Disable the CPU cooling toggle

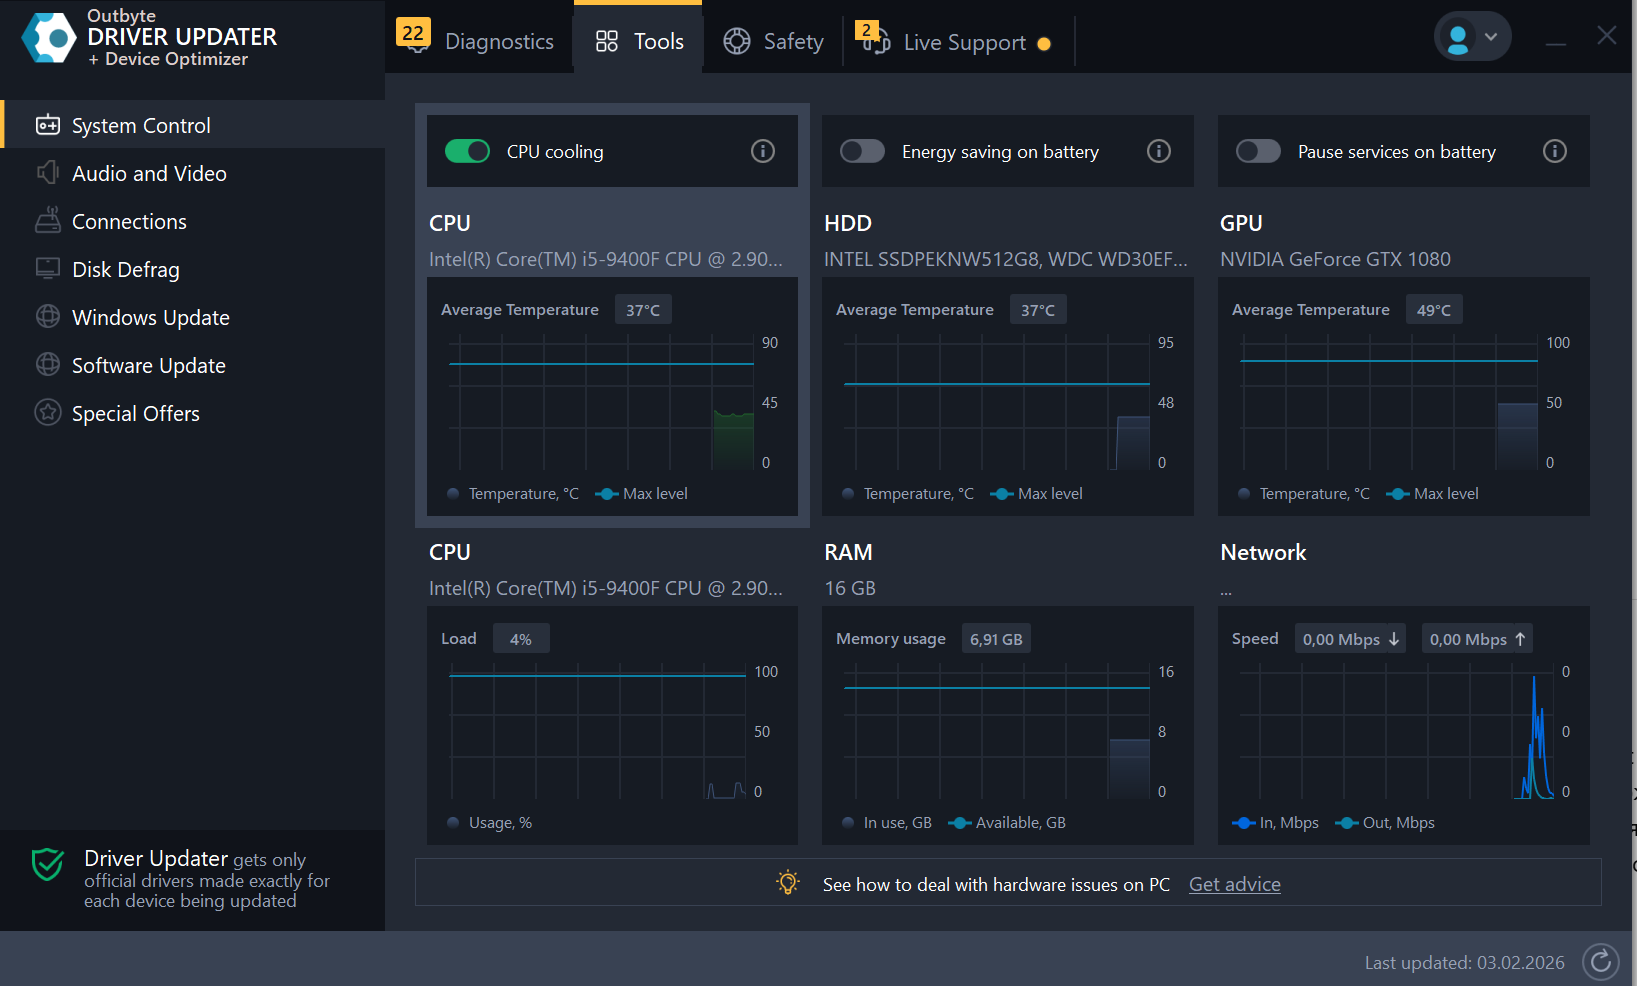(x=467, y=151)
